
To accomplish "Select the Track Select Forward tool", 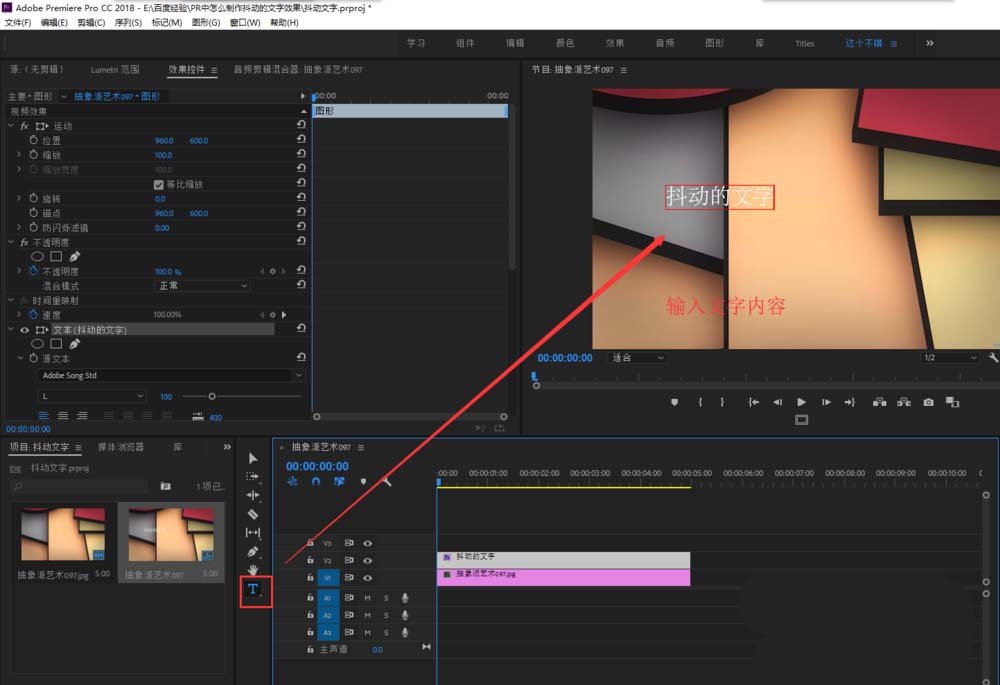I will pos(253,476).
